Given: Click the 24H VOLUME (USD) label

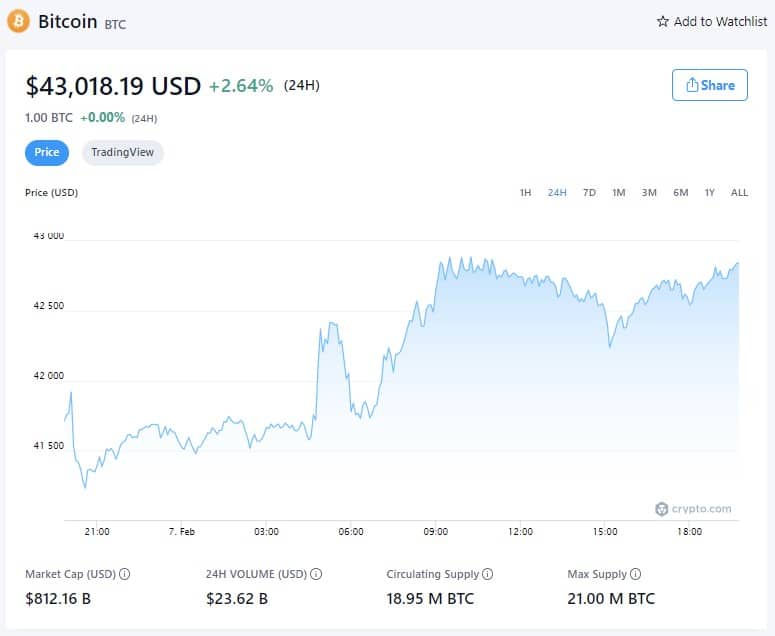Looking at the screenshot, I should click(x=256, y=574).
